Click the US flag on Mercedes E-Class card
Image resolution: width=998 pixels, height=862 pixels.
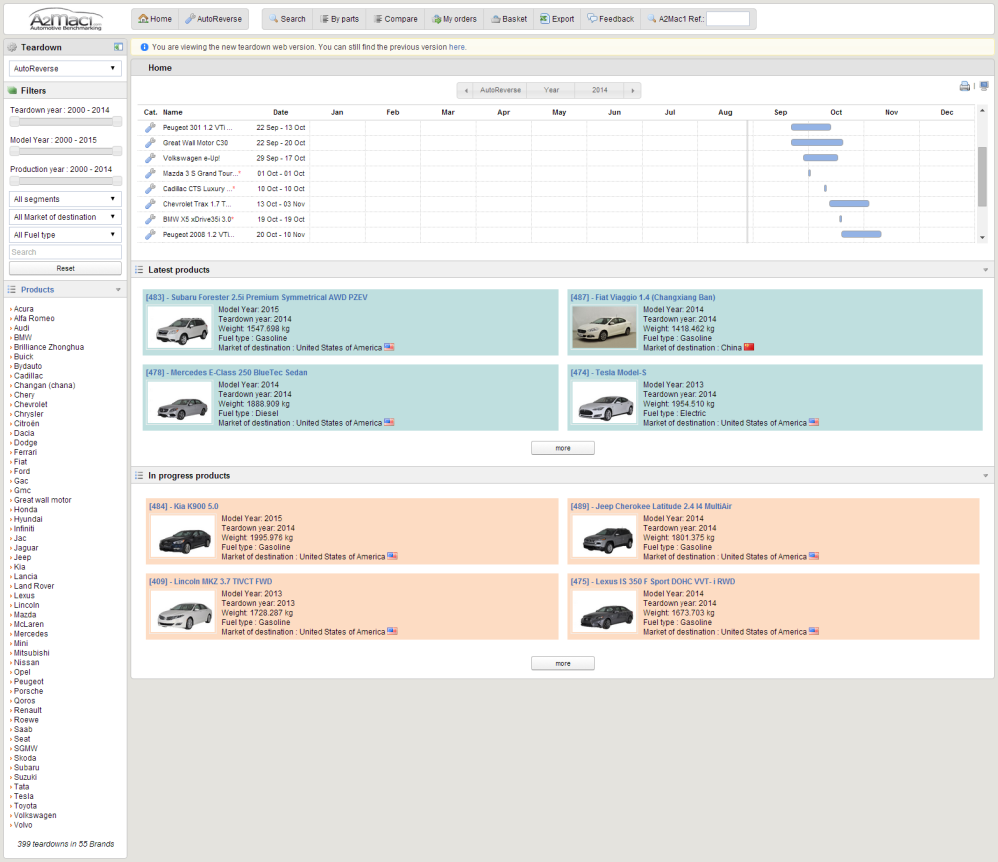tap(389, 423)
